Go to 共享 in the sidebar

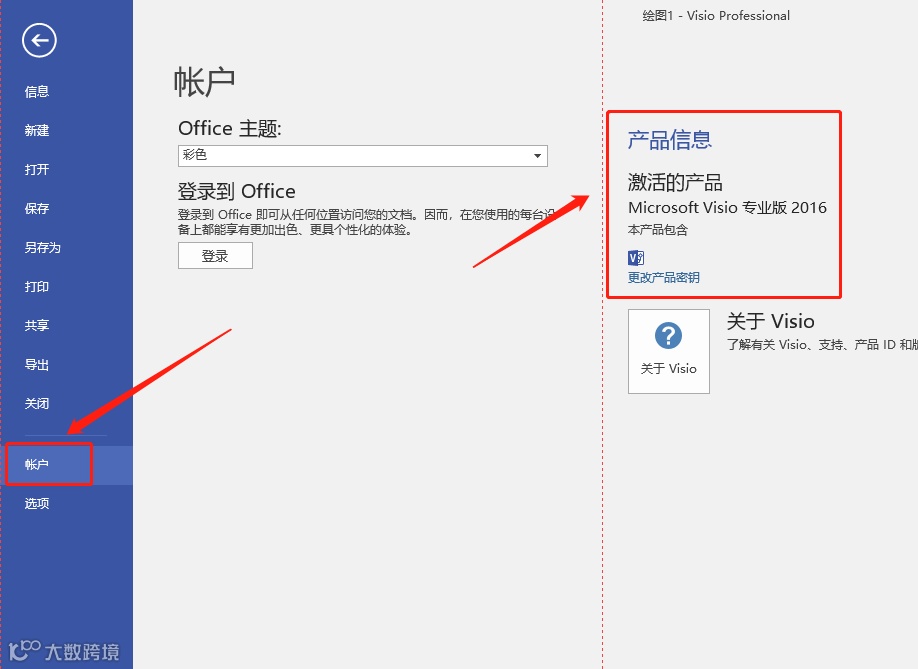point(37,325)
